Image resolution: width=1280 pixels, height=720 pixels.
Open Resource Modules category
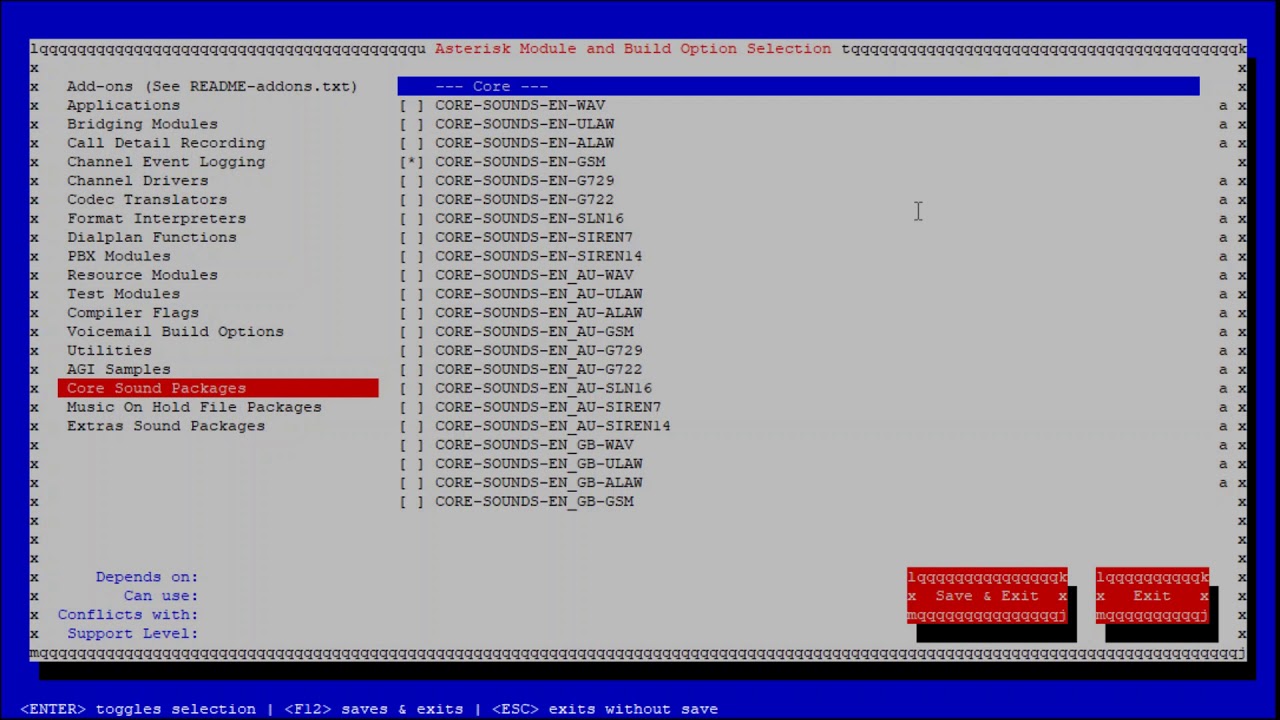tap(142, 275)
